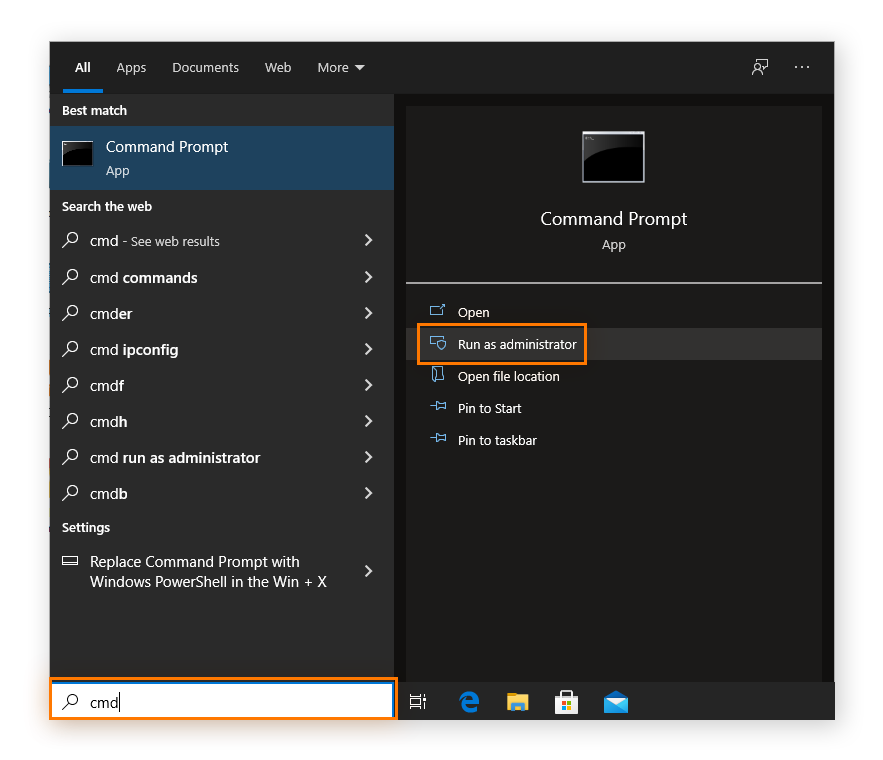Choose Open in the action list
Viewport: 883px width, 760px height.
[473, 312]
